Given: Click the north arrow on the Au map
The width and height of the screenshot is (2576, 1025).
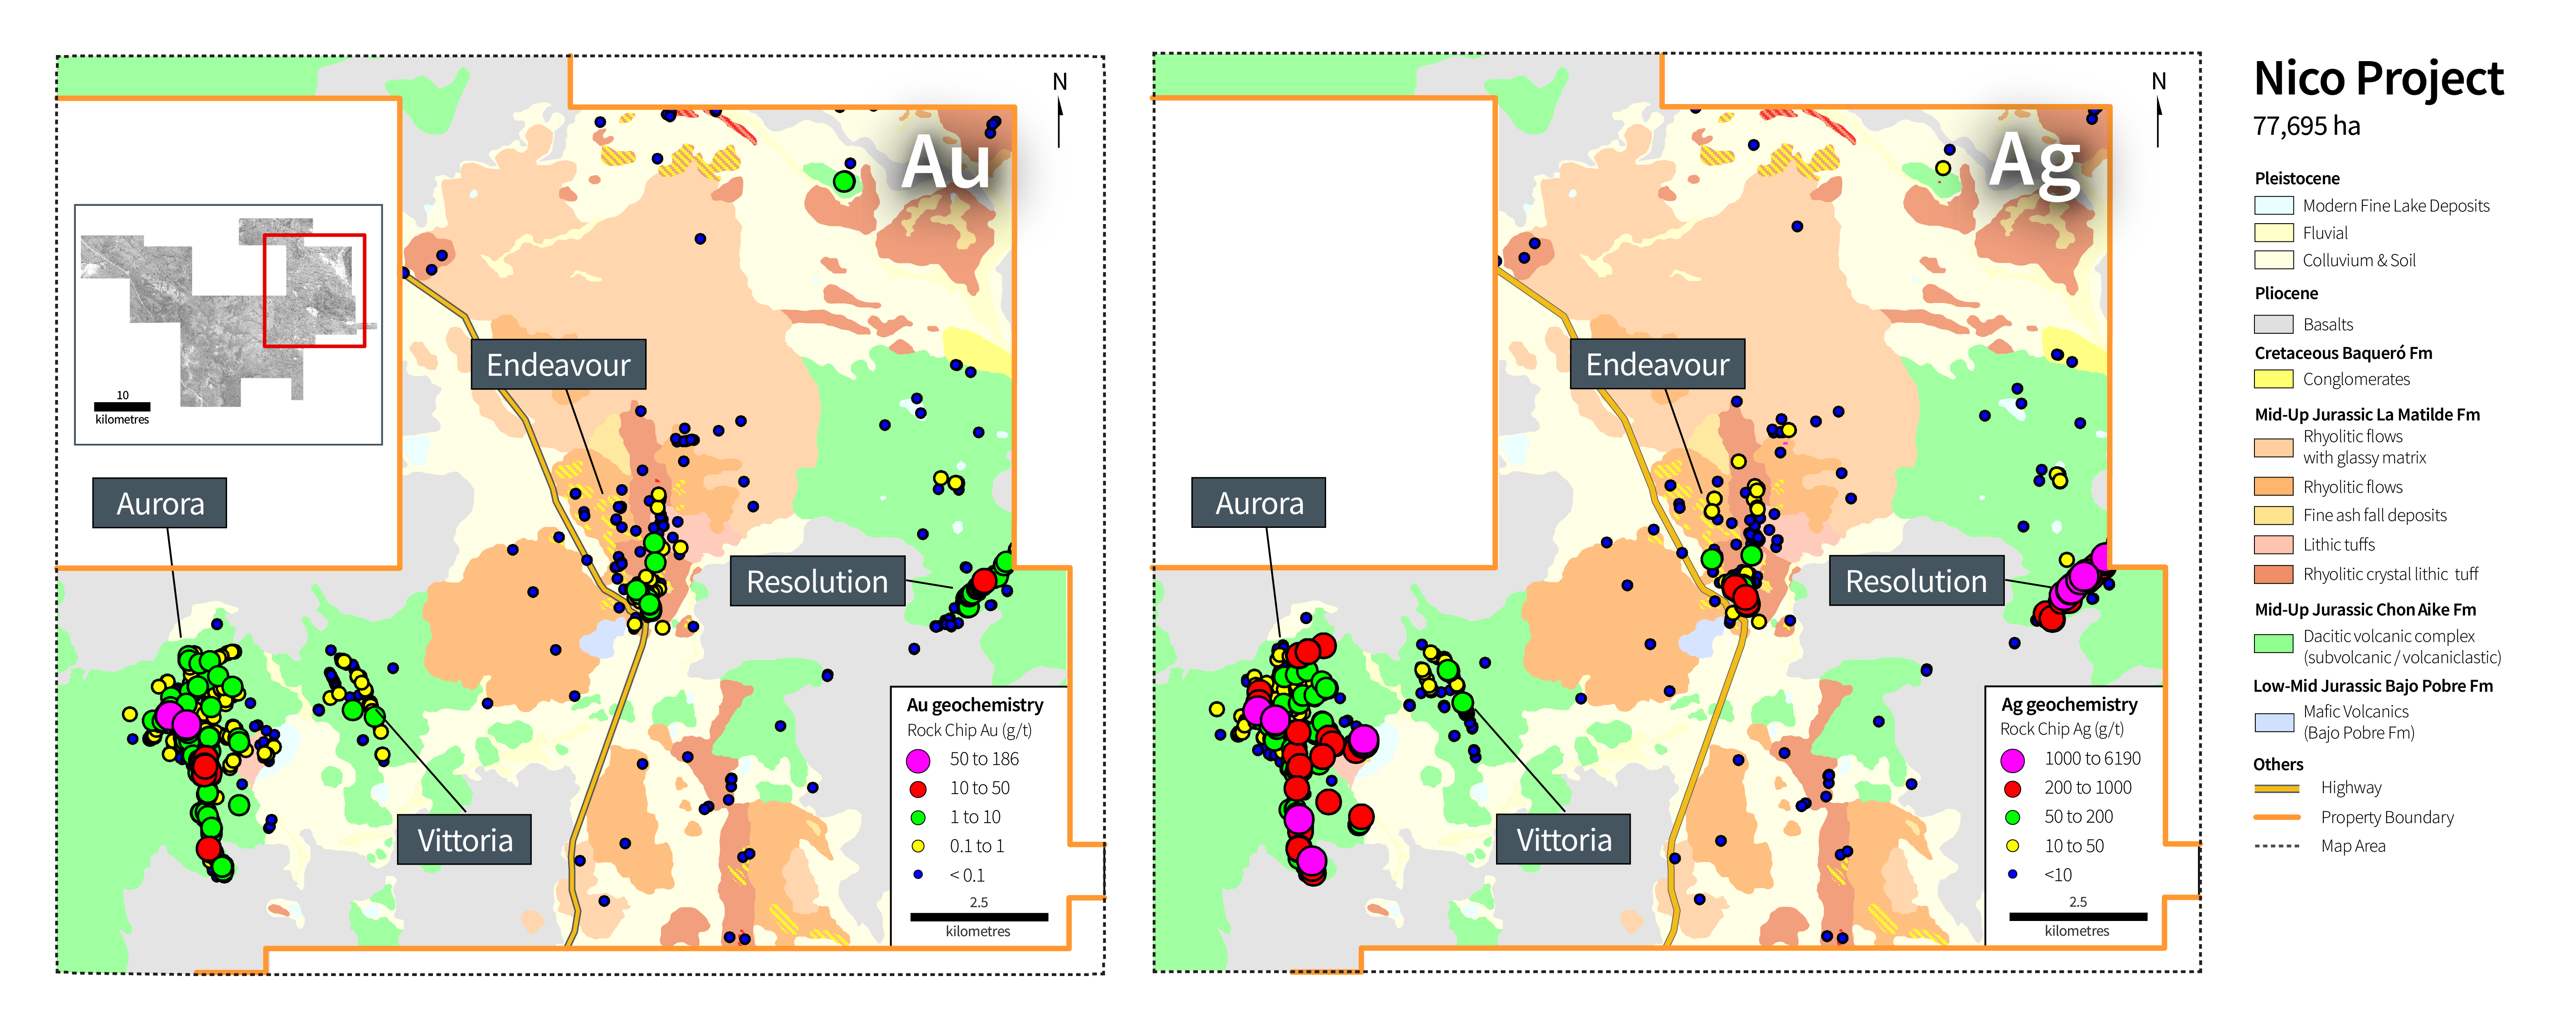Looking at the screenshot, I should click(x=1060, y=110).
